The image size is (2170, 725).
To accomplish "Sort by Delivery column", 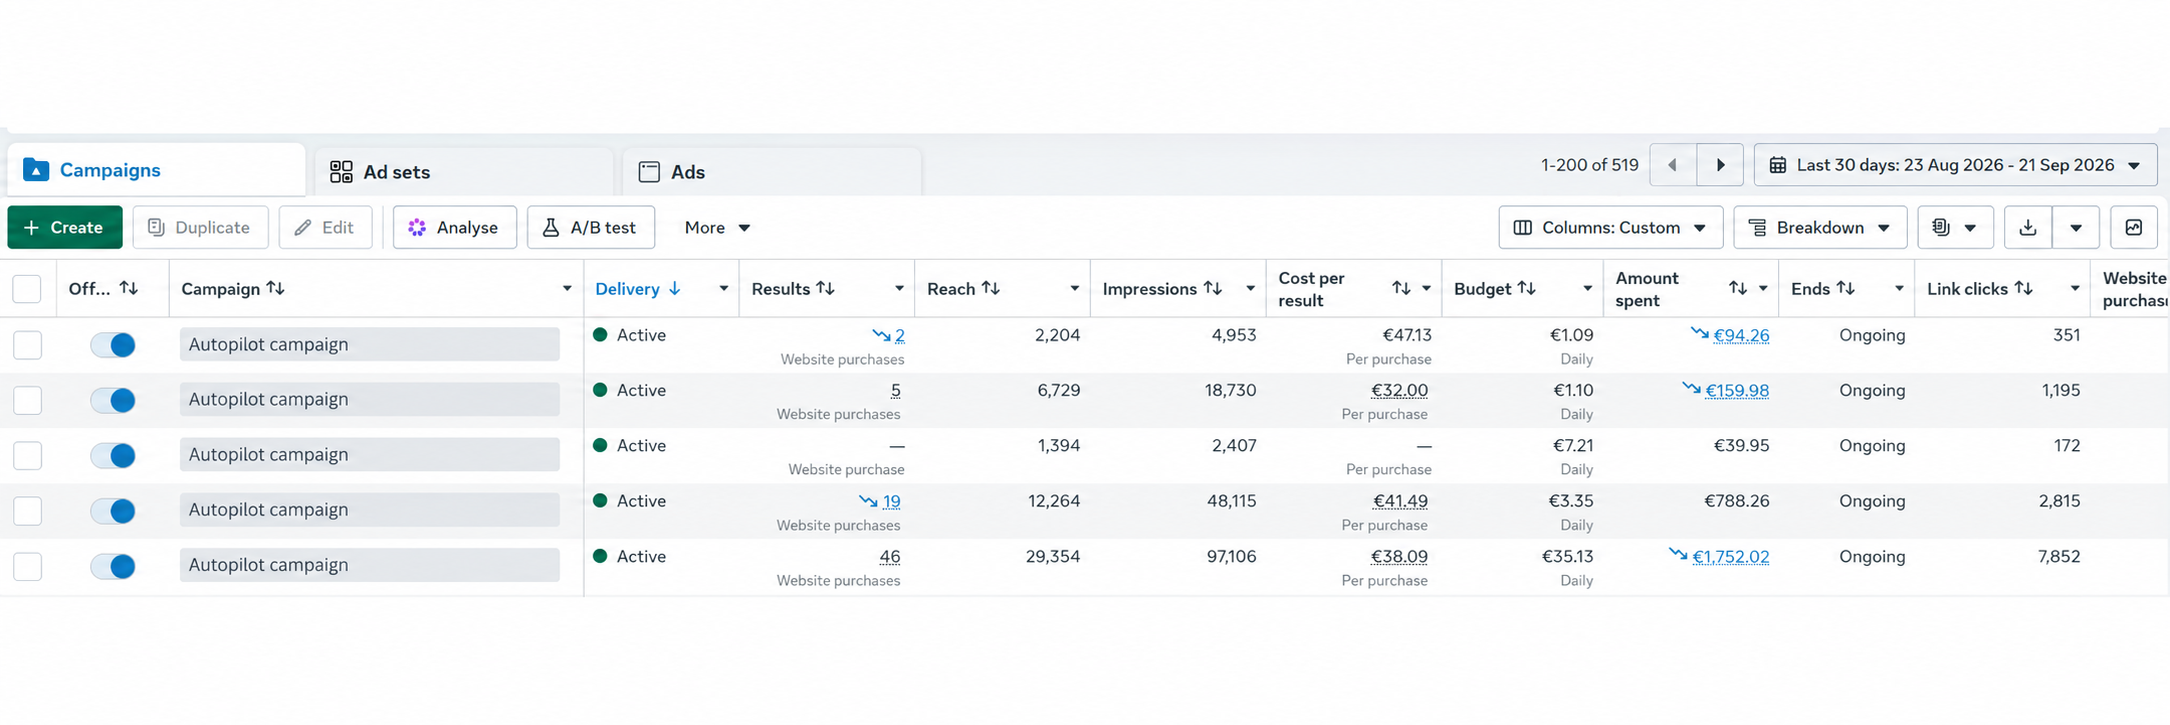I will [638, 289].
